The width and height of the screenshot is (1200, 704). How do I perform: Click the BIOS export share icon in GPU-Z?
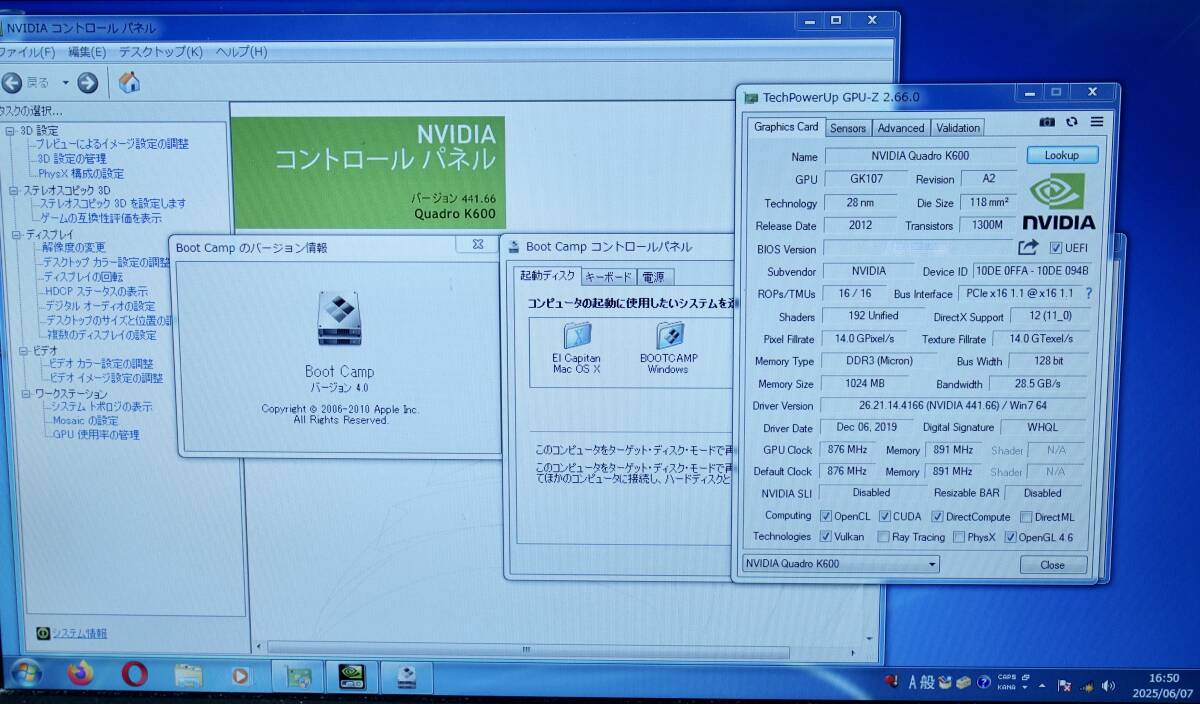[x=1028, y=247]
